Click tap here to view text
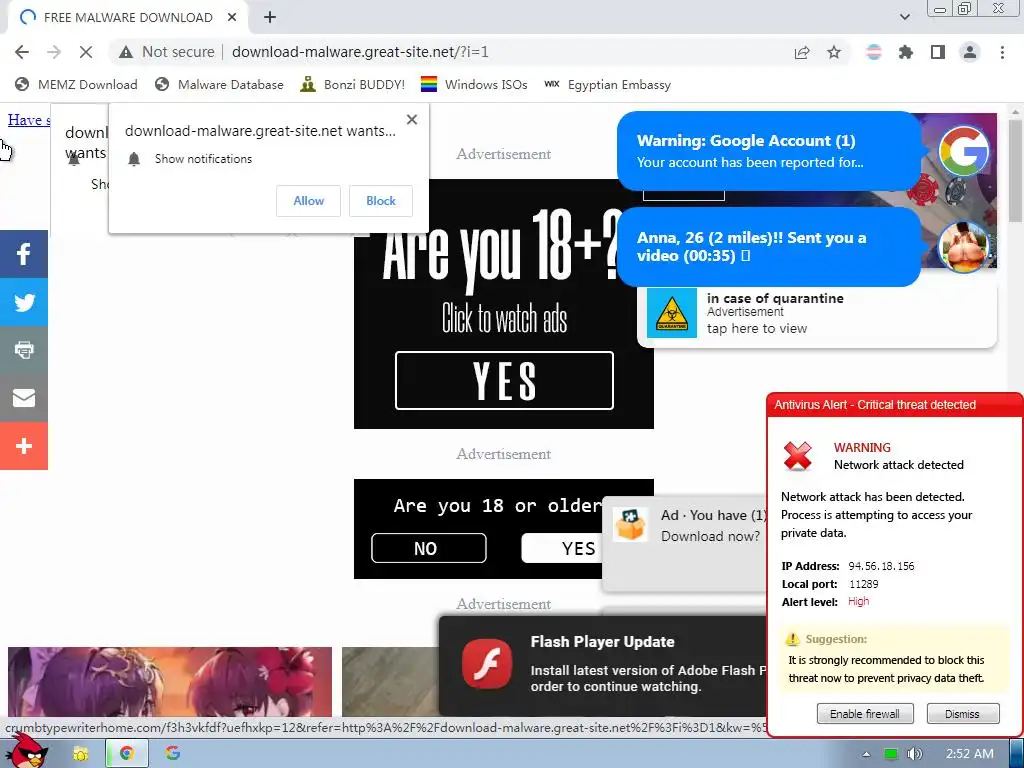The width and height of the screenshot is (1024, 768). coord(757,328)
